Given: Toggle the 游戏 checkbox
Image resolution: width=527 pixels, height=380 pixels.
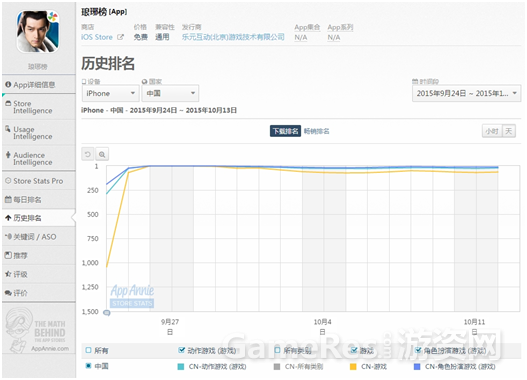Looking at the screenshot, I should coord(354,350).
